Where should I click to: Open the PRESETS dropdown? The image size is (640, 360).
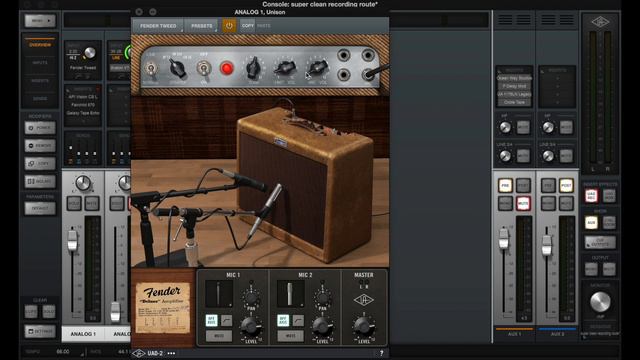(202, 26)
